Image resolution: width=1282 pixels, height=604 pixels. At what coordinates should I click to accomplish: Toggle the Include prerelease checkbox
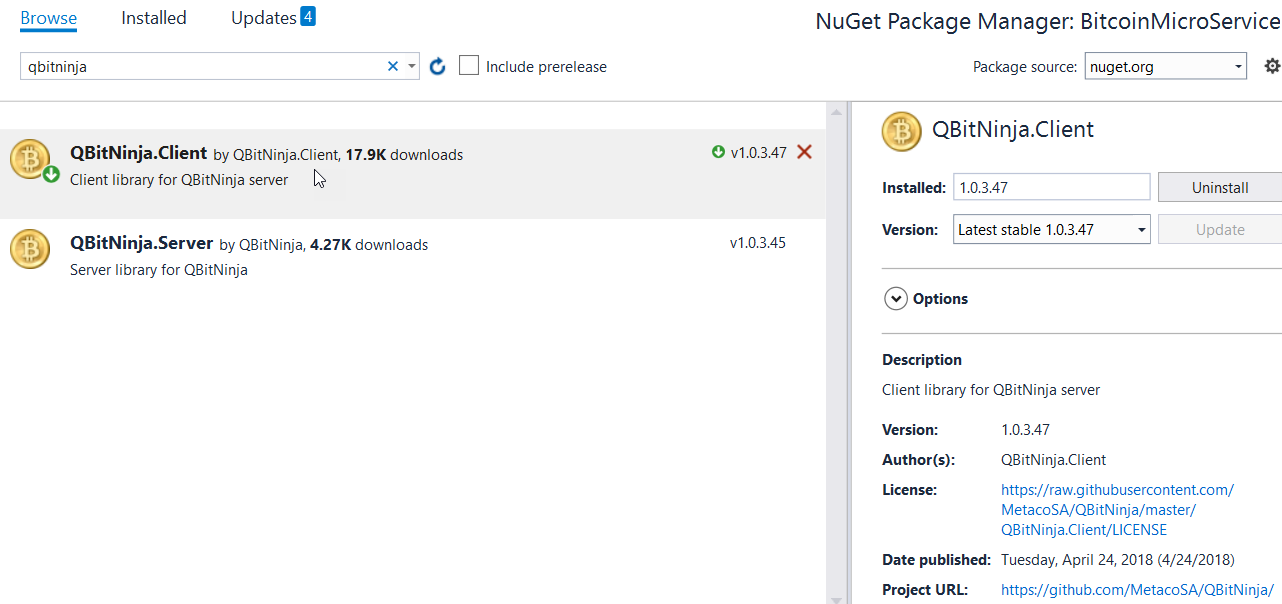(469, 66)
